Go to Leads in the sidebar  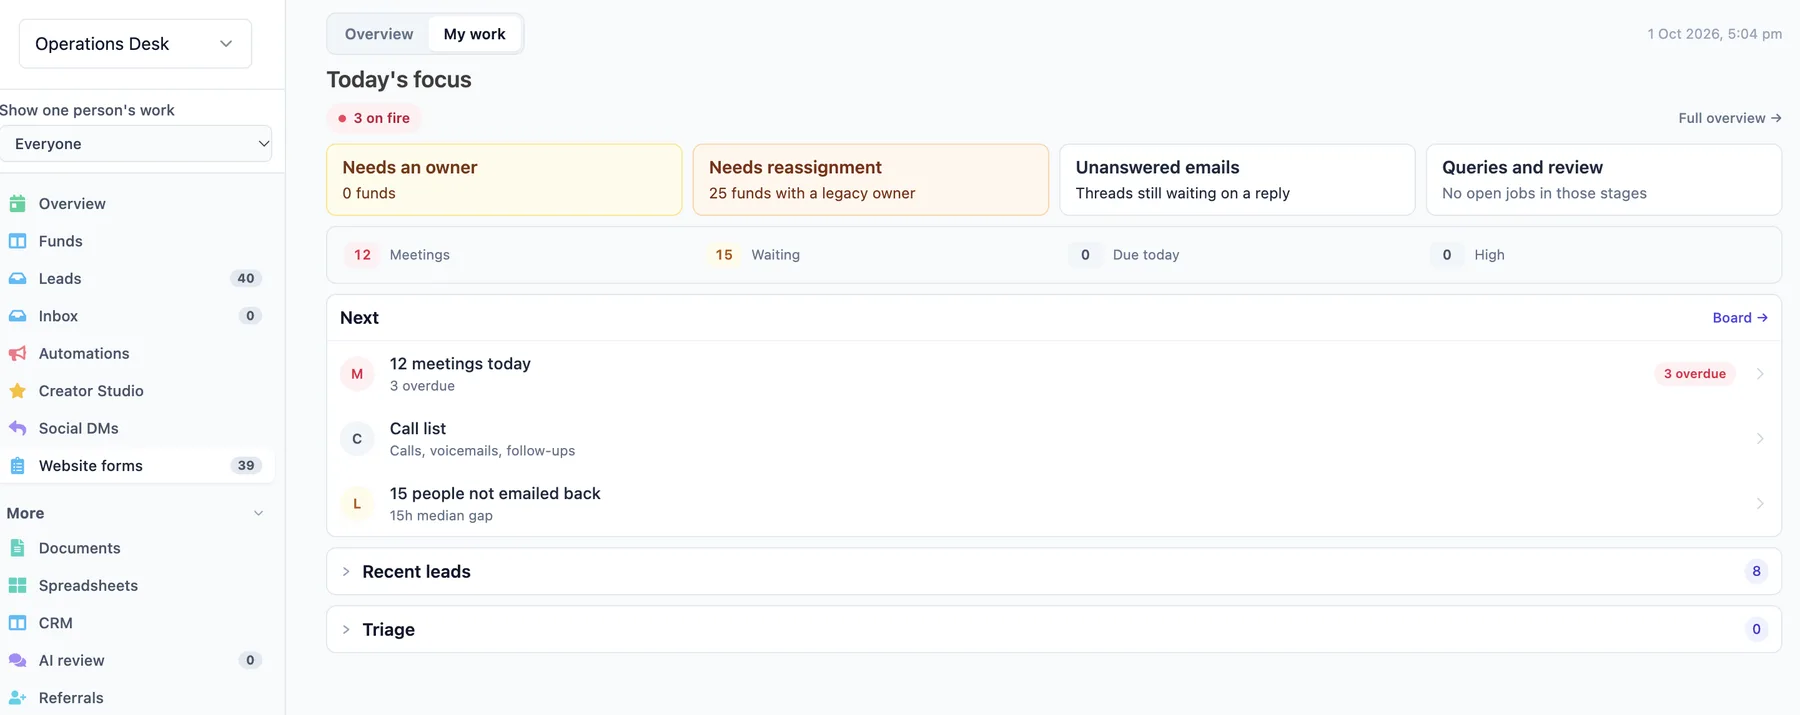135,279
